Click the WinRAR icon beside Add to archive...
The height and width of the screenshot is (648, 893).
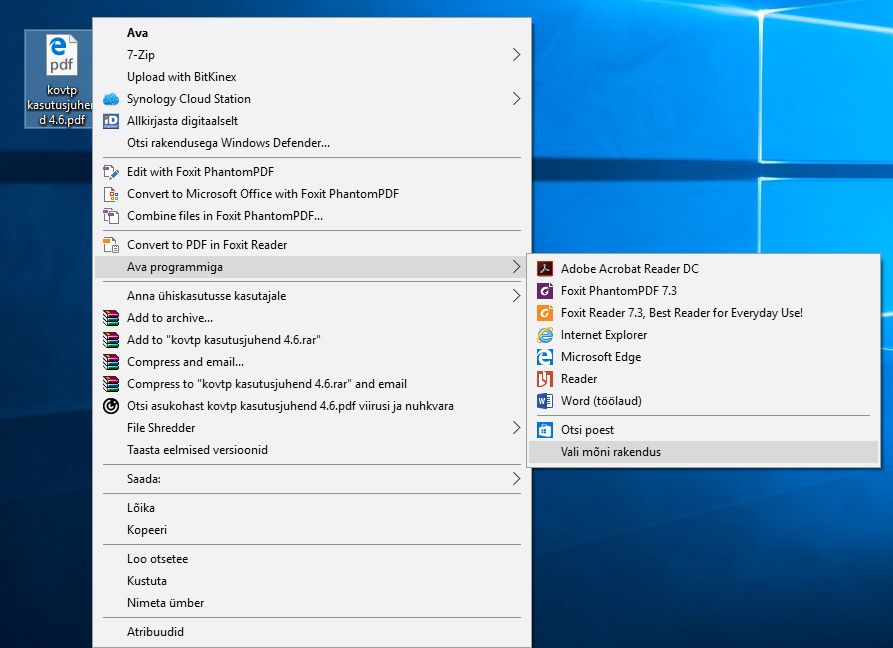tap(111, 318)
